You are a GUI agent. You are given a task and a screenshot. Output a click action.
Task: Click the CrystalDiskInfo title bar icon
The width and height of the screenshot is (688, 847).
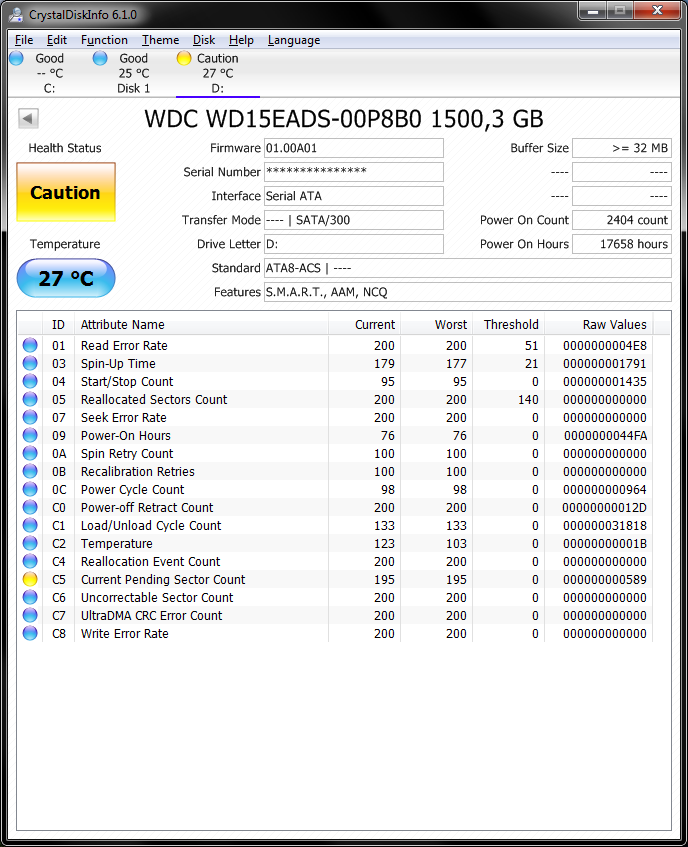[x=16, y=15]
